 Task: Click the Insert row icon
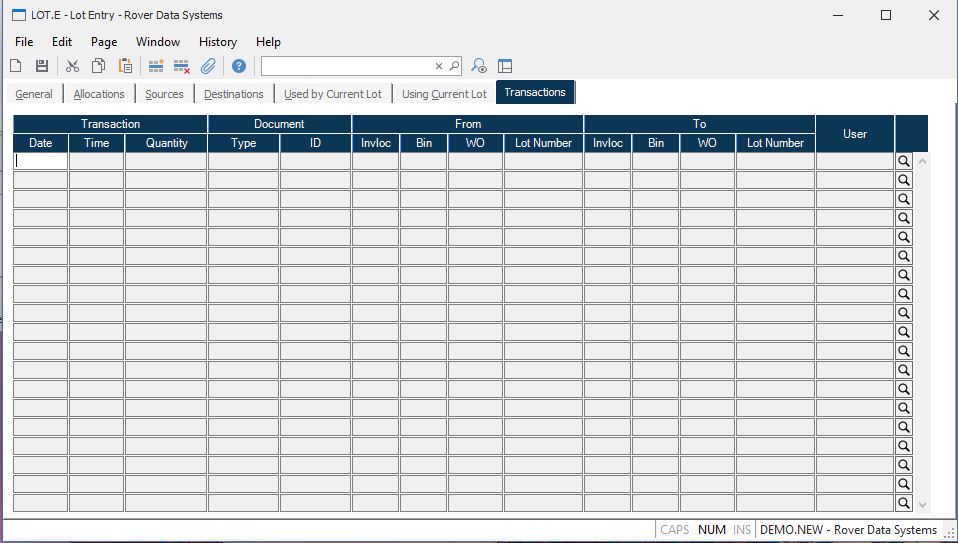(156, 66)
